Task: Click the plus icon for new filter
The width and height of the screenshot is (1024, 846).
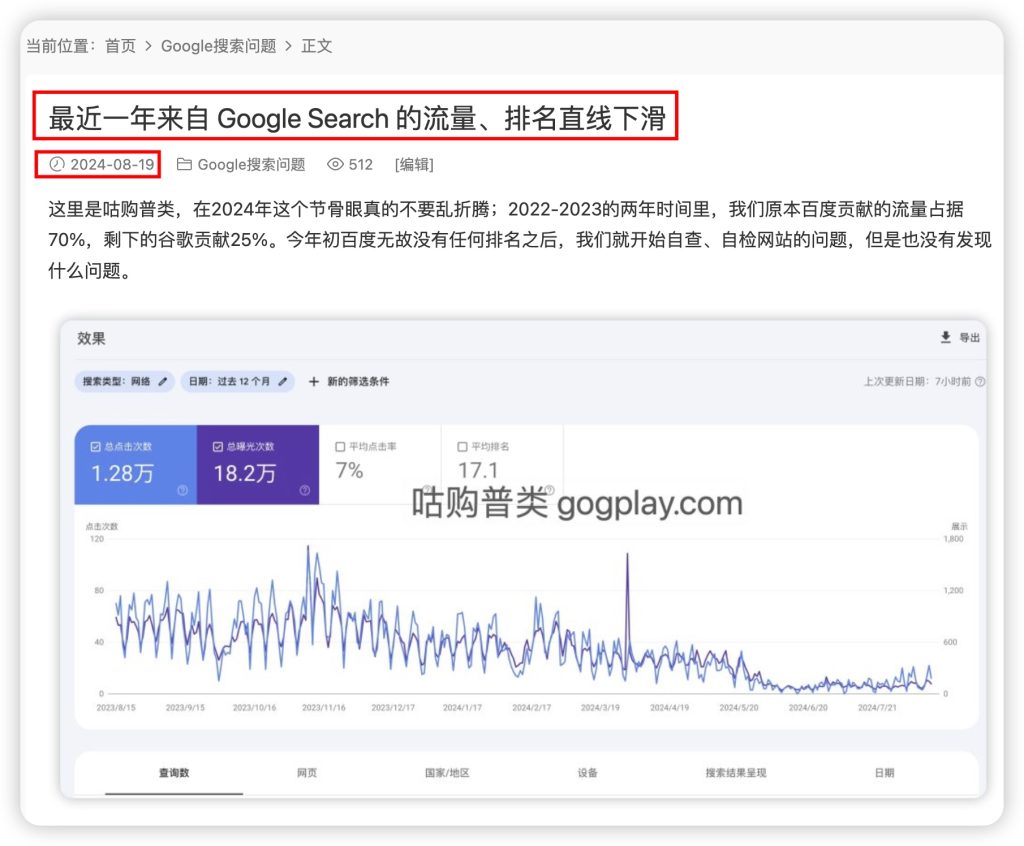Action: (x=313, y=382)
